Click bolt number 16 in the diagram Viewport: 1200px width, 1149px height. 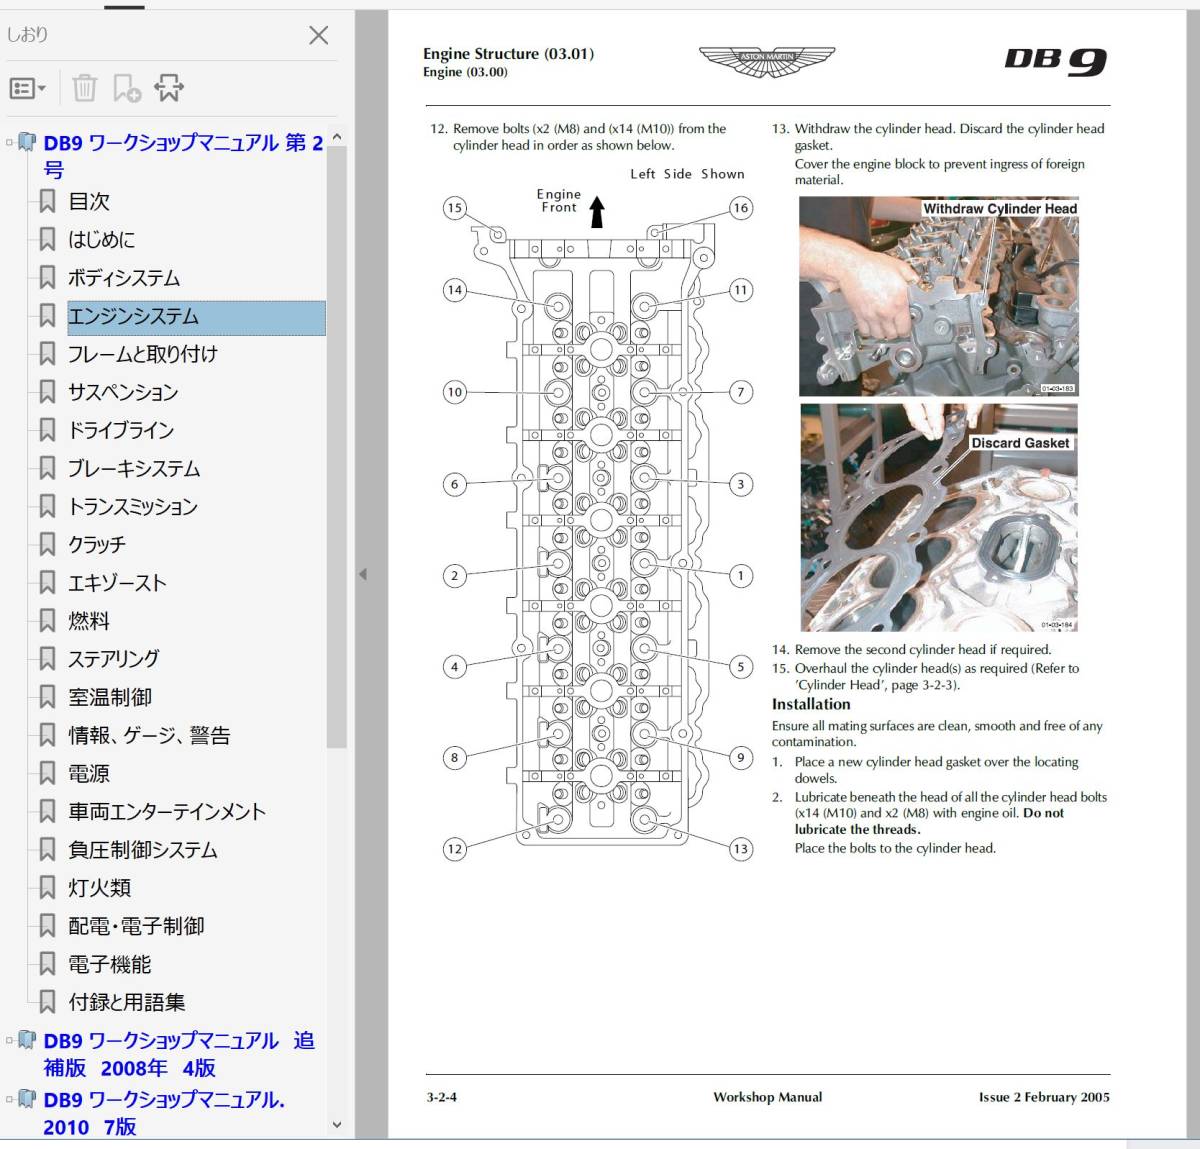(740, 208)
